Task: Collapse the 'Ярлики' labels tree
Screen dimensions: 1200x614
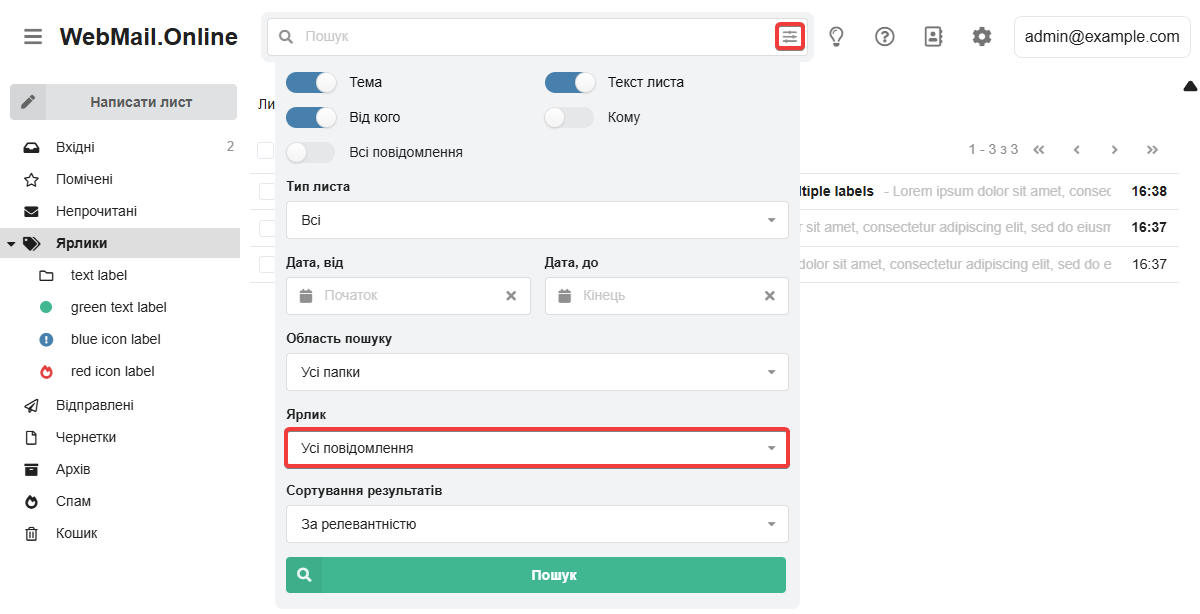Action: (x=10, y=243)
